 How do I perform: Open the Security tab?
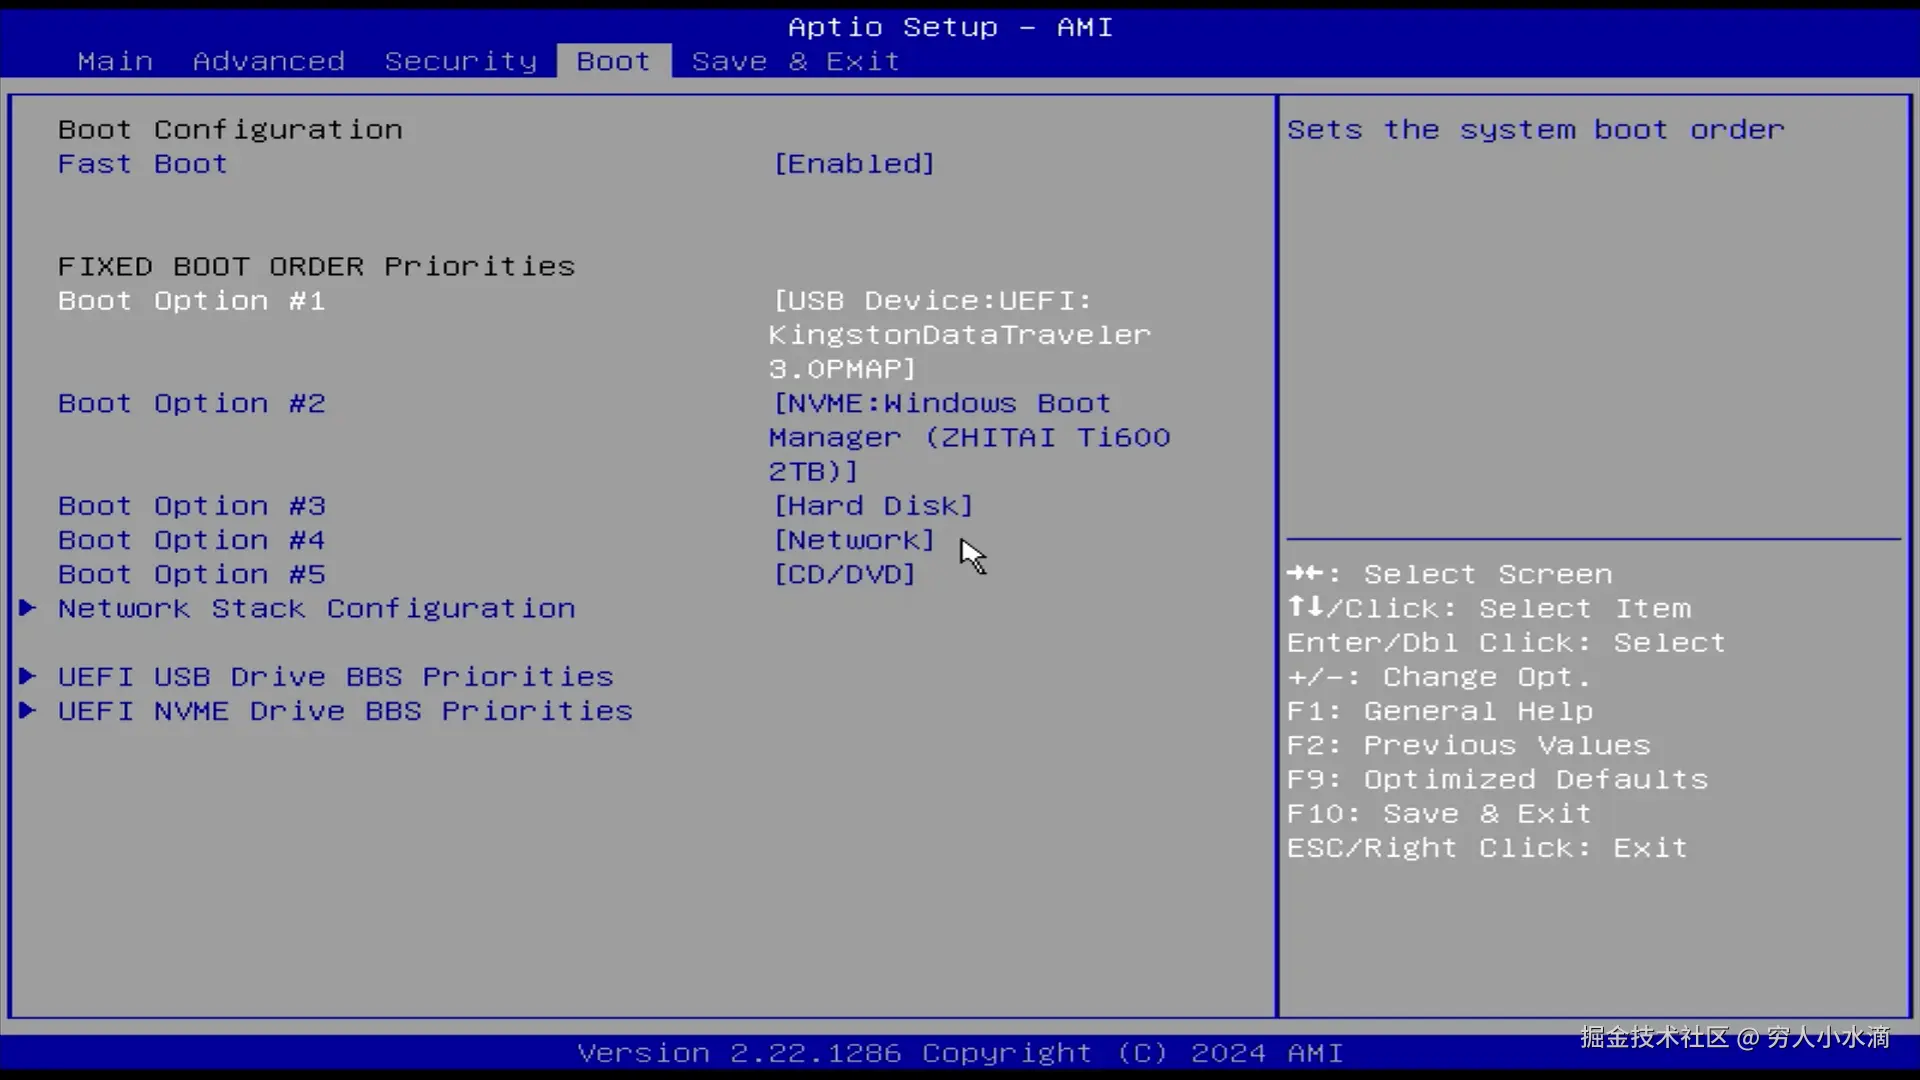coord(460,61)
